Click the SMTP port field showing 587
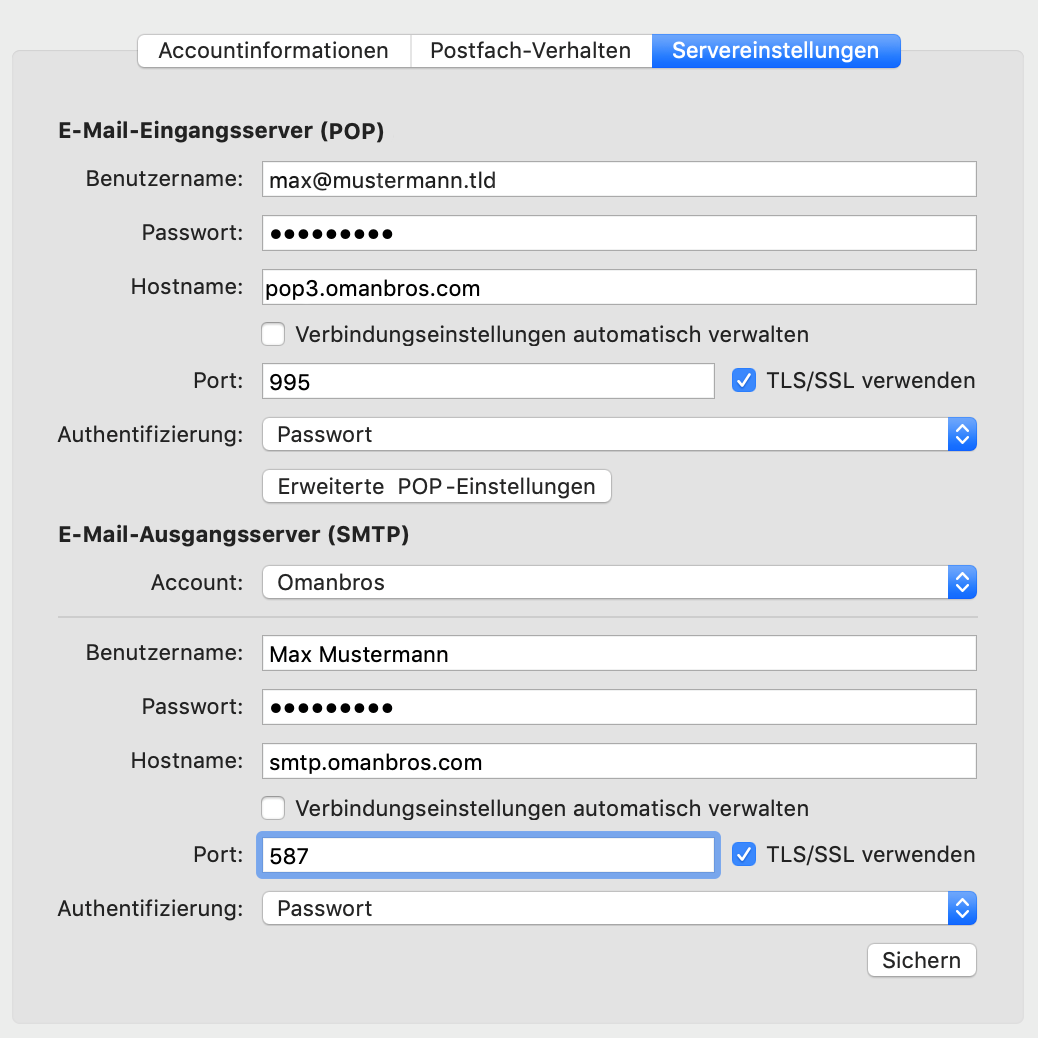The width and height of the screenshot is (1038, 1038). [487, 855]
